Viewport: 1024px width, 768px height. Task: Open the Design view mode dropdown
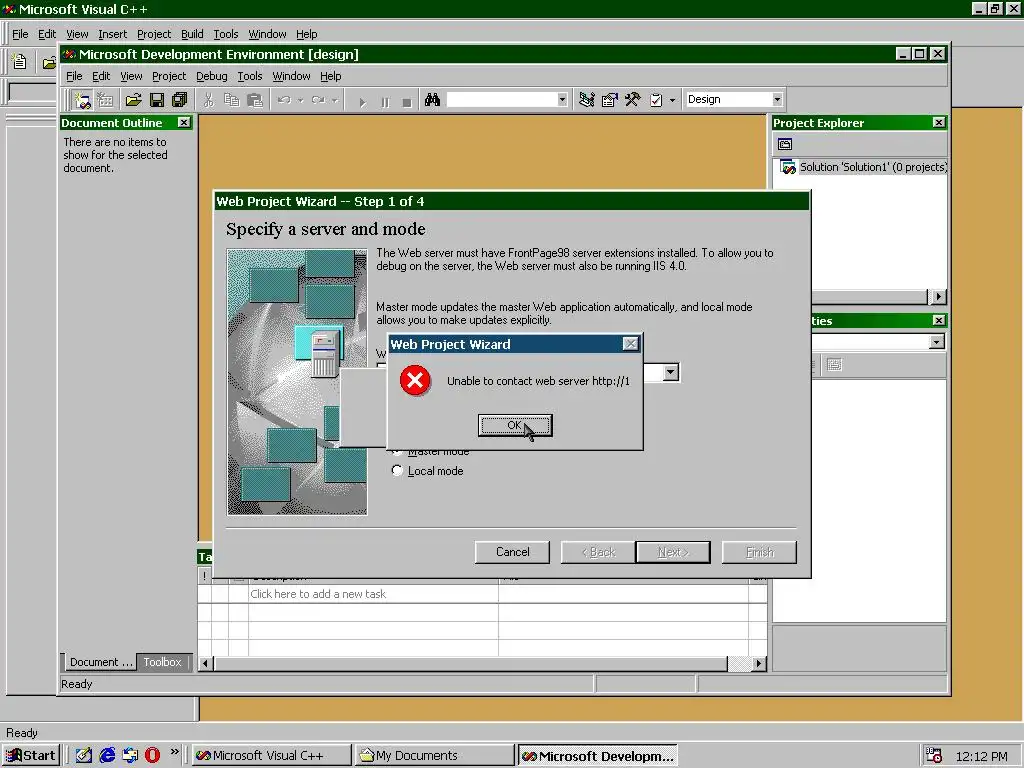tap(777, 100)
